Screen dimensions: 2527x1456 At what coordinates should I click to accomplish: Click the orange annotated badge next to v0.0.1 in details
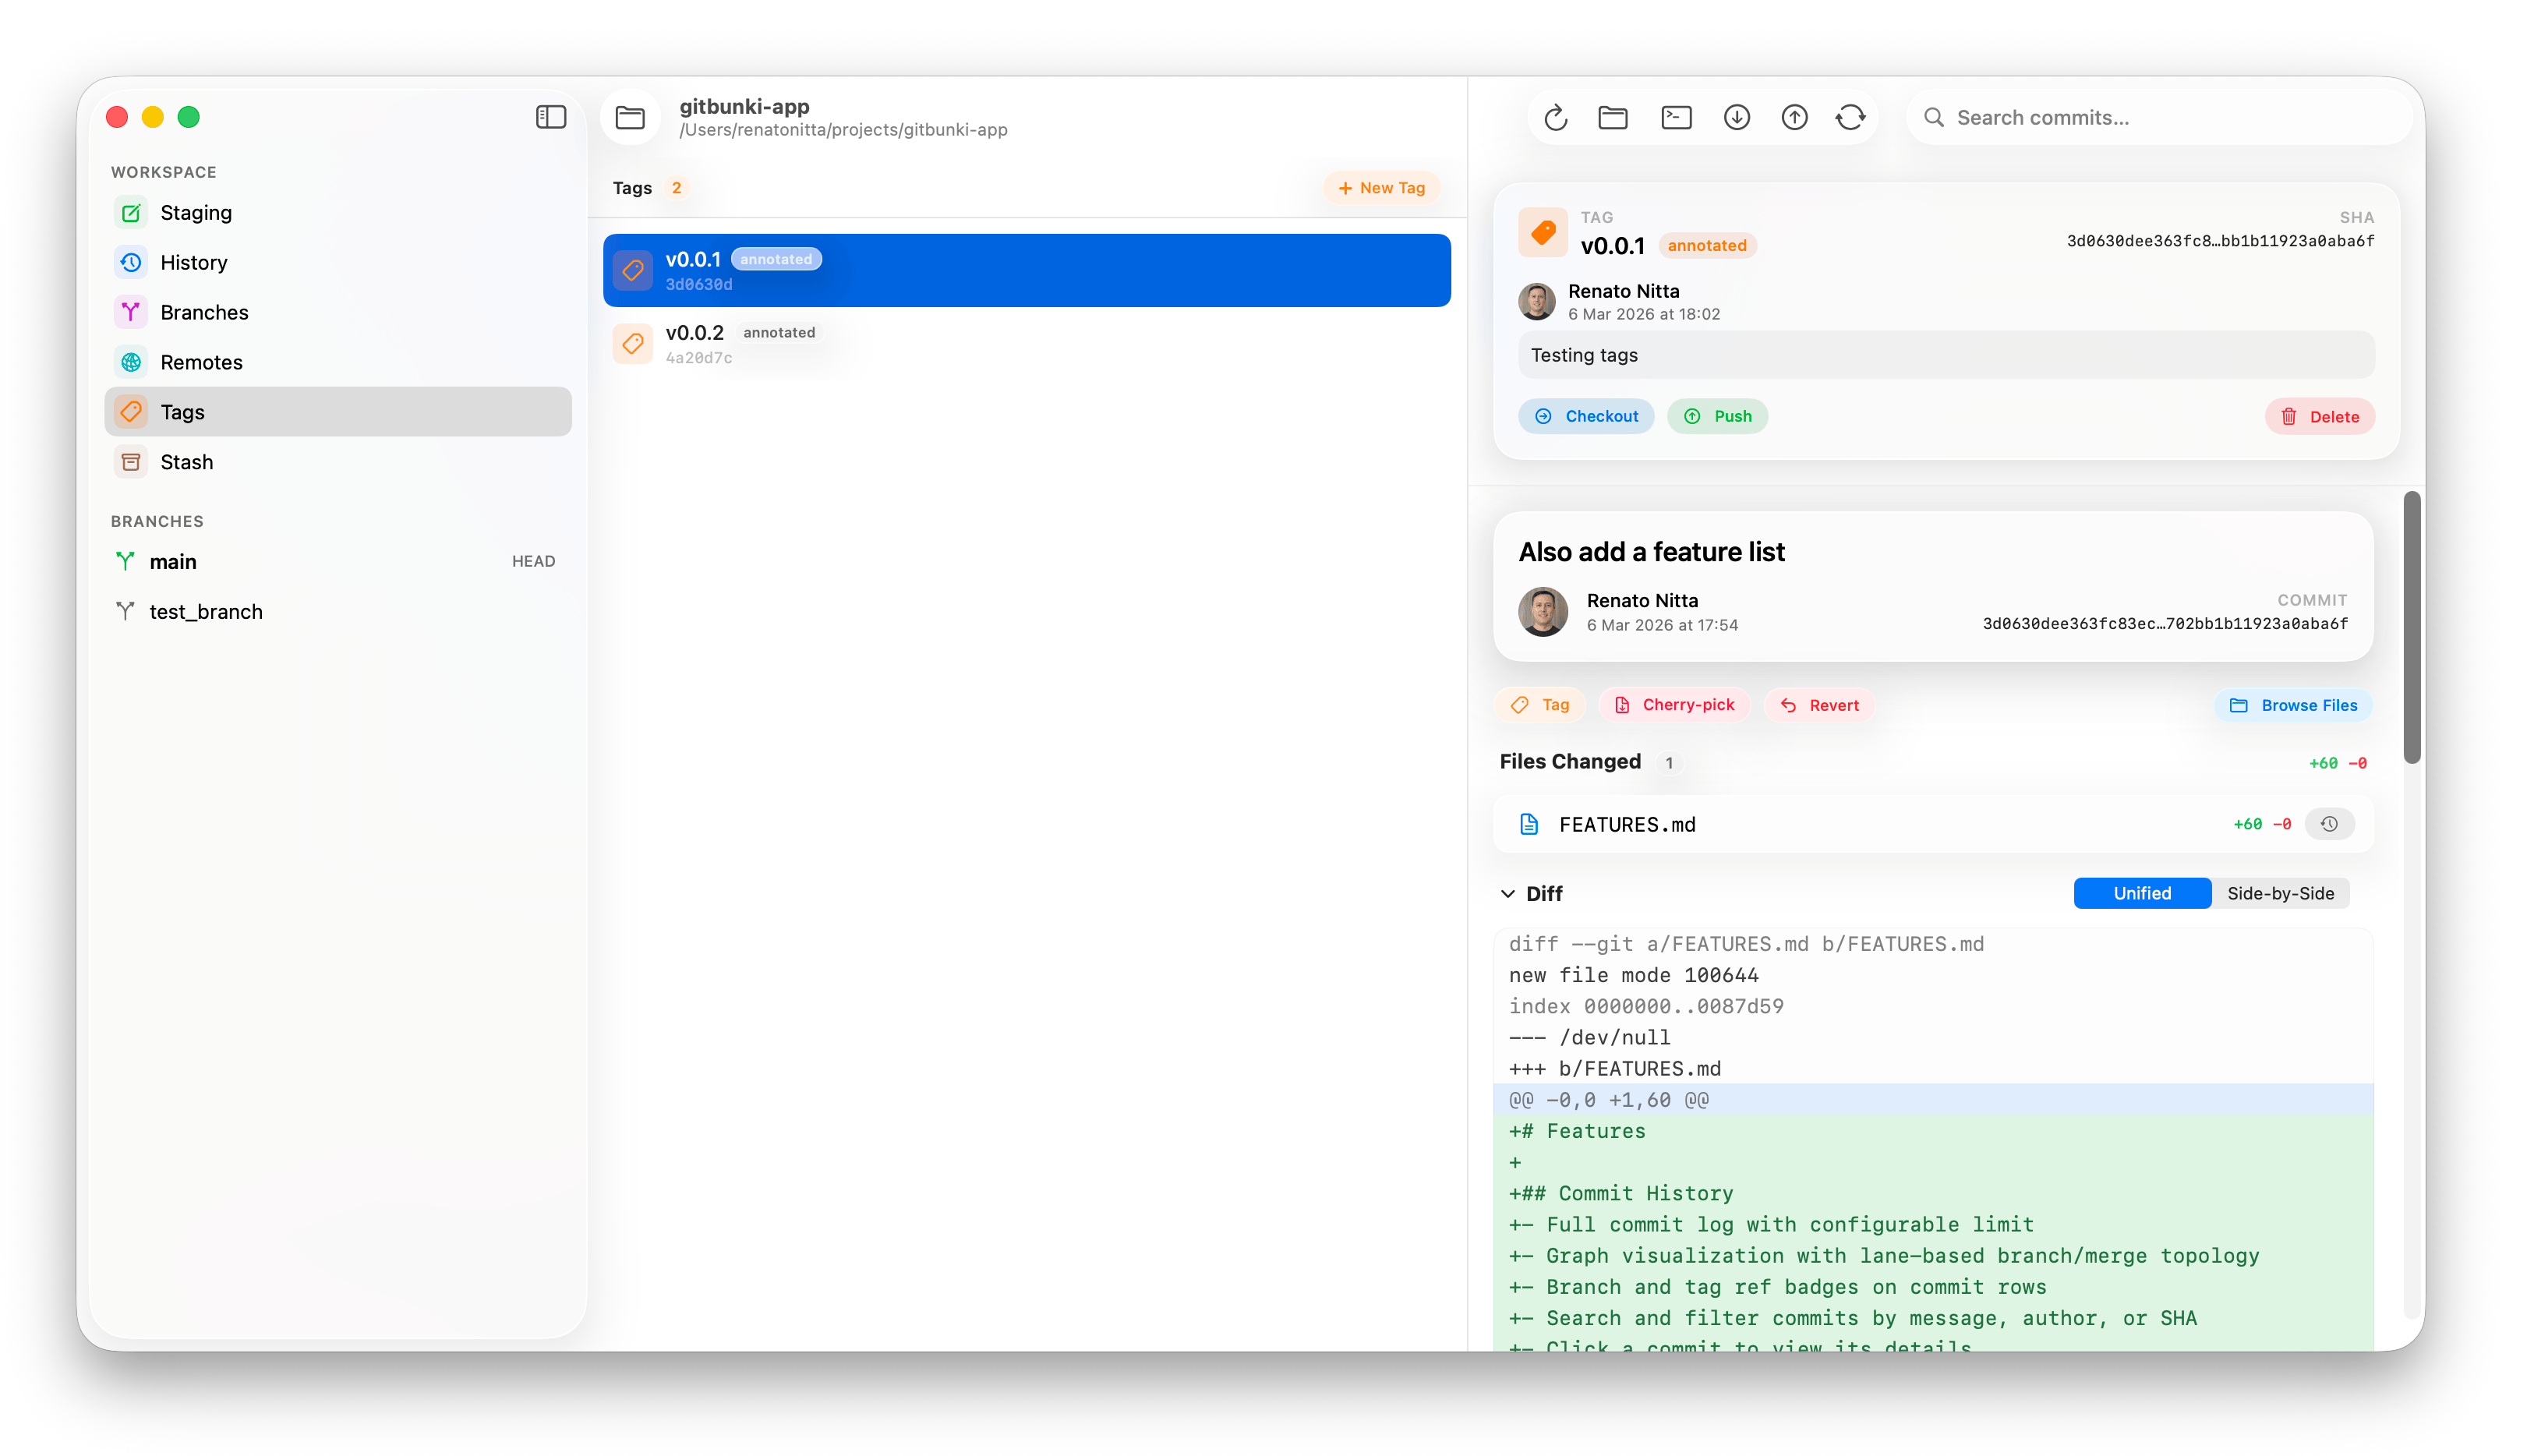pos(1706,246)
